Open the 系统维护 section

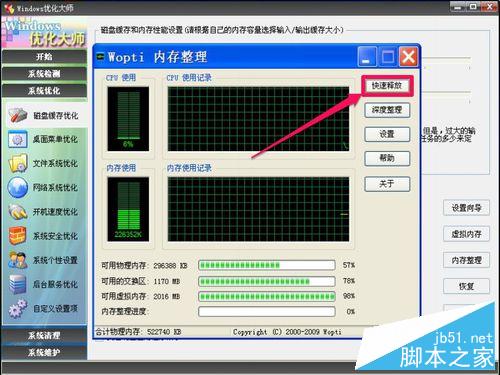pyautogui.click(x=44, y=352)
